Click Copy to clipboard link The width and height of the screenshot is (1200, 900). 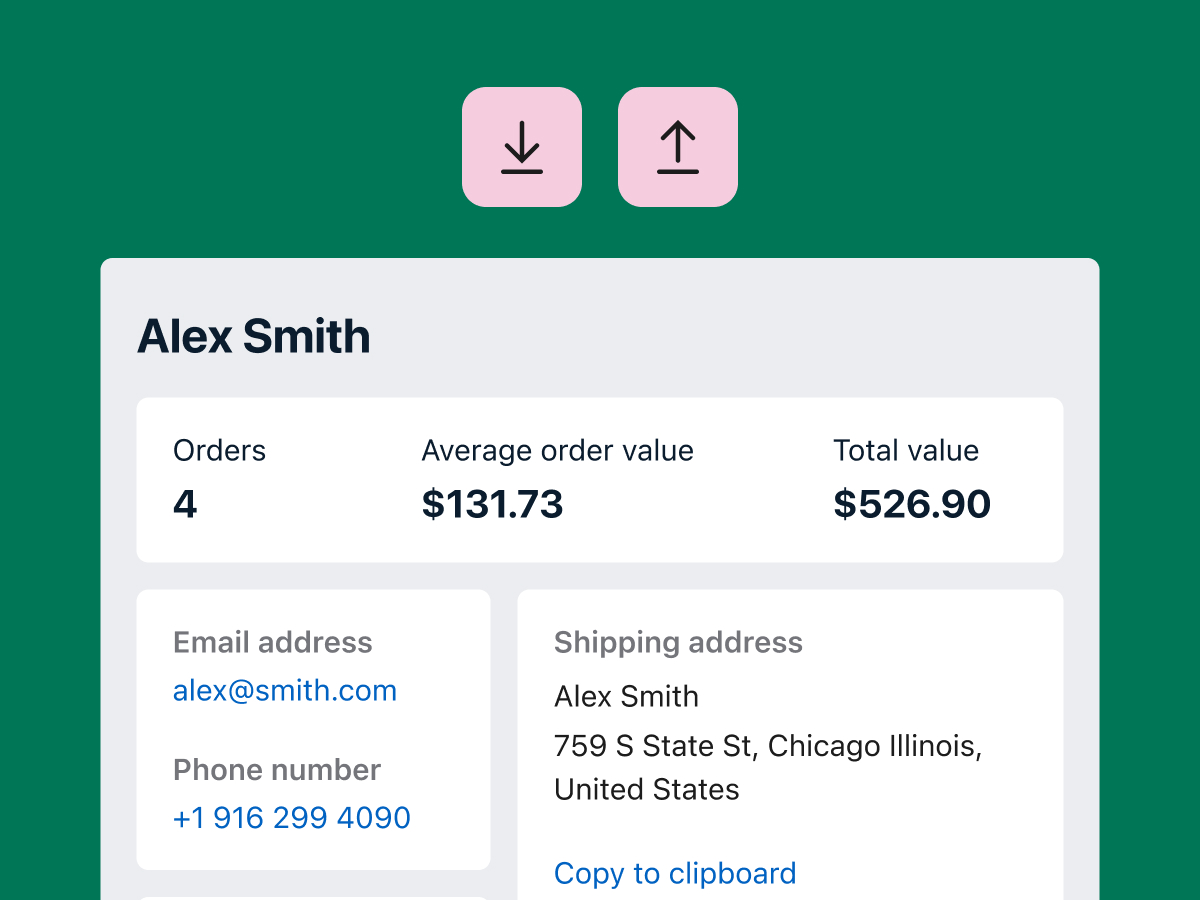[675, 873]
